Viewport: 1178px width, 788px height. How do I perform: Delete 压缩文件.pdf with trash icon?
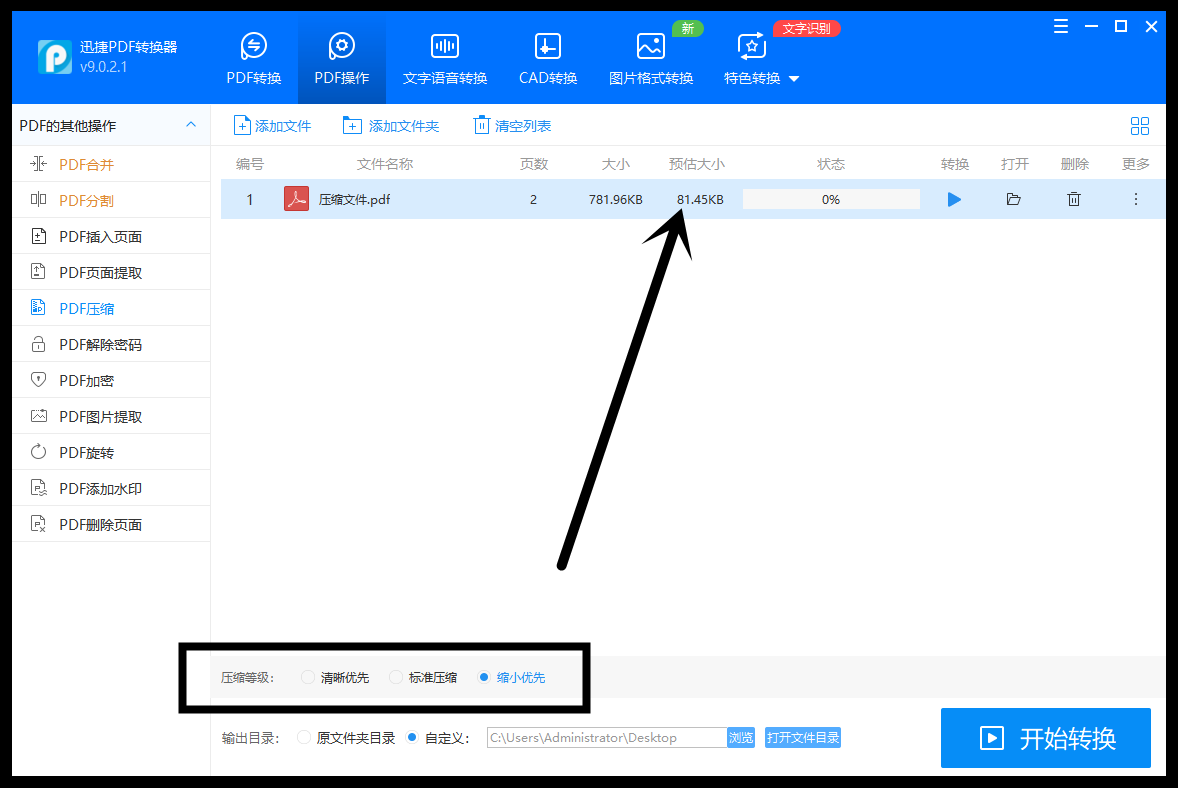click(1074, 199)
